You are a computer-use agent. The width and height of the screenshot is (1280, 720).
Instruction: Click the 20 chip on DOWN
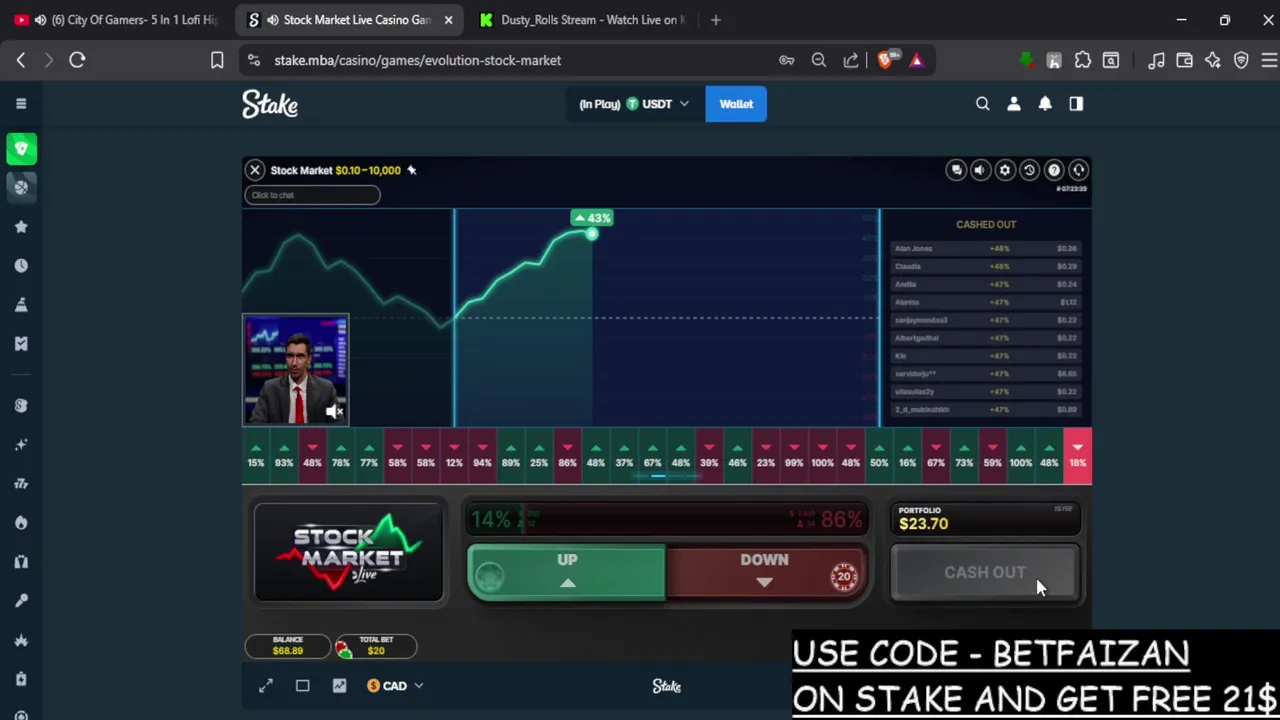click(844, 576)
